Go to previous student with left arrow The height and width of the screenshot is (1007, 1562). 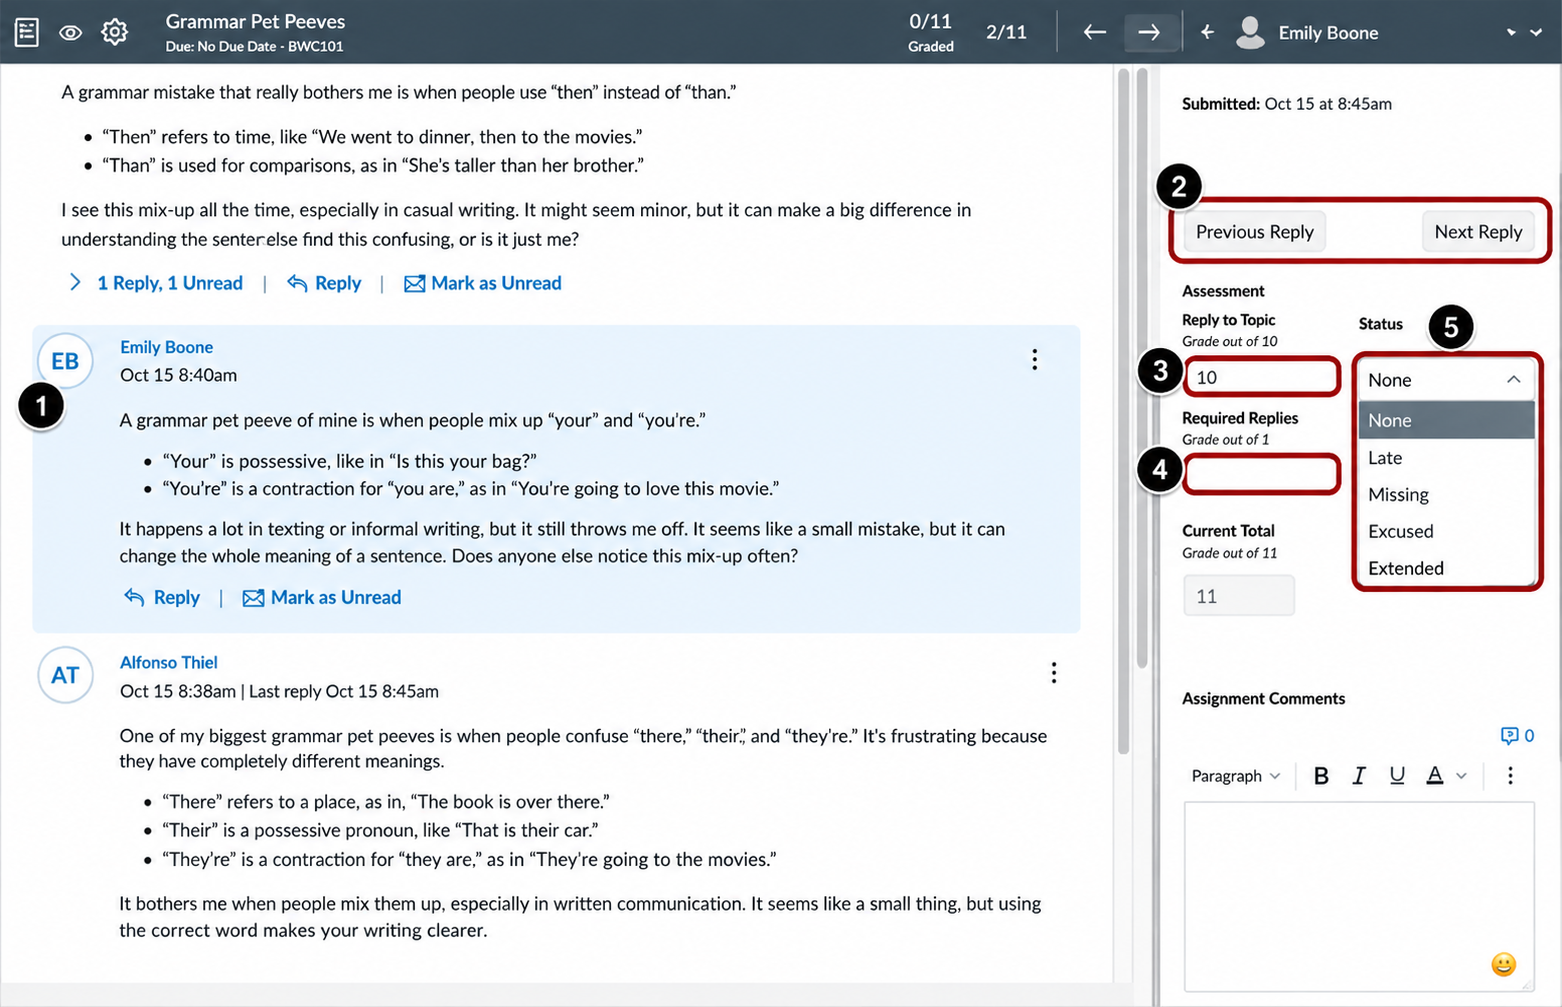[x=1095, y=32]
